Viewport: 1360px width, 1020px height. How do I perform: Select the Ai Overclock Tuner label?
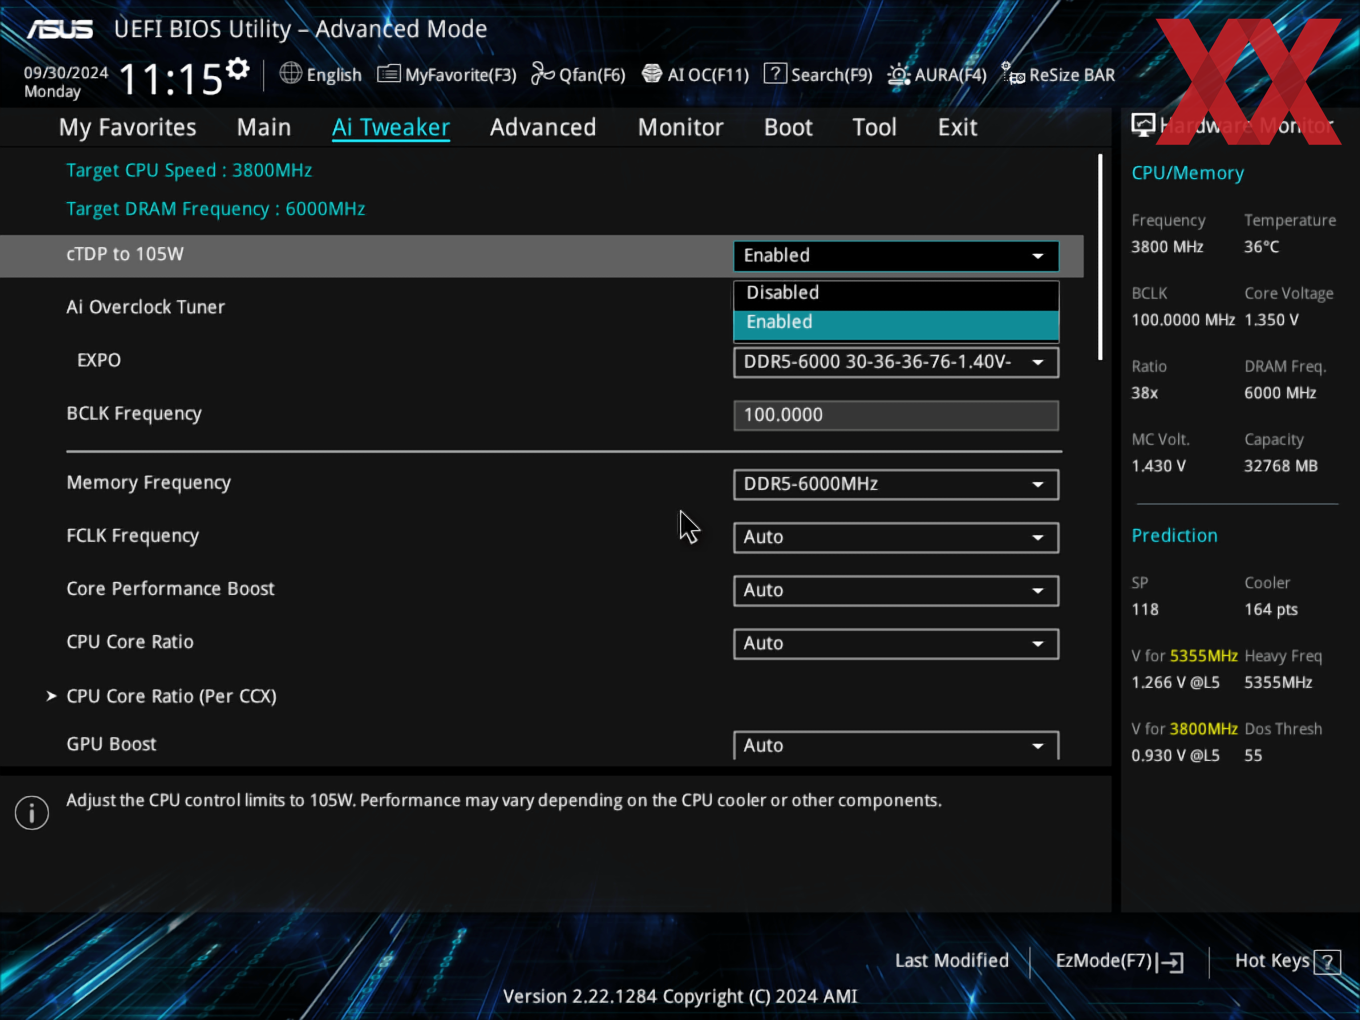(146, 307)
